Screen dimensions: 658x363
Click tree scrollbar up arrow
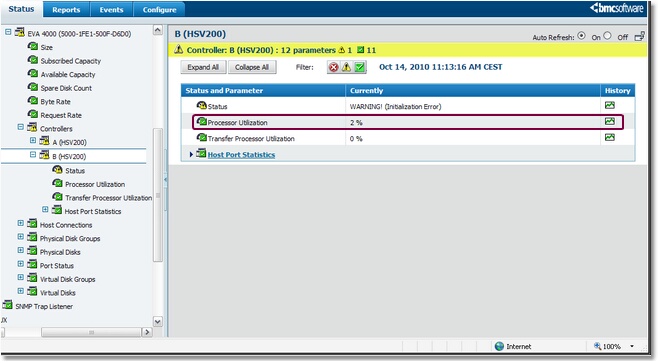click(x=158, y=30)
